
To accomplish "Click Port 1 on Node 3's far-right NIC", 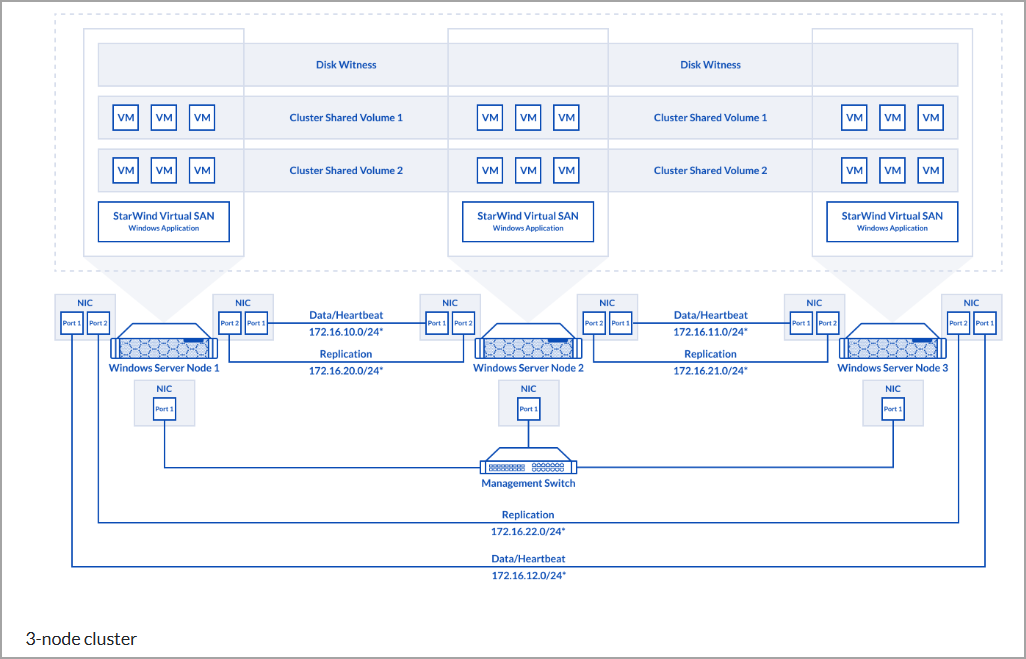I will click(x=984, y=323).
